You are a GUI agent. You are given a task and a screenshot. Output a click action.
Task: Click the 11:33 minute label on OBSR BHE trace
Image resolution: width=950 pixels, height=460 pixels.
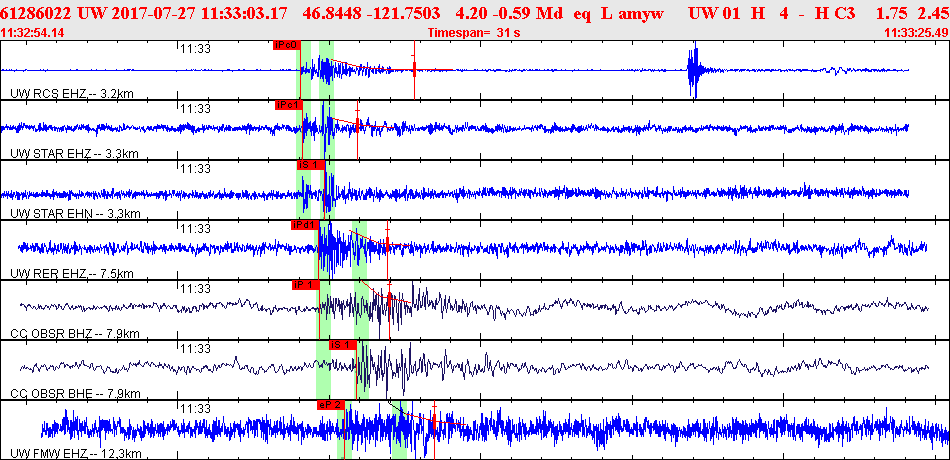195,348
